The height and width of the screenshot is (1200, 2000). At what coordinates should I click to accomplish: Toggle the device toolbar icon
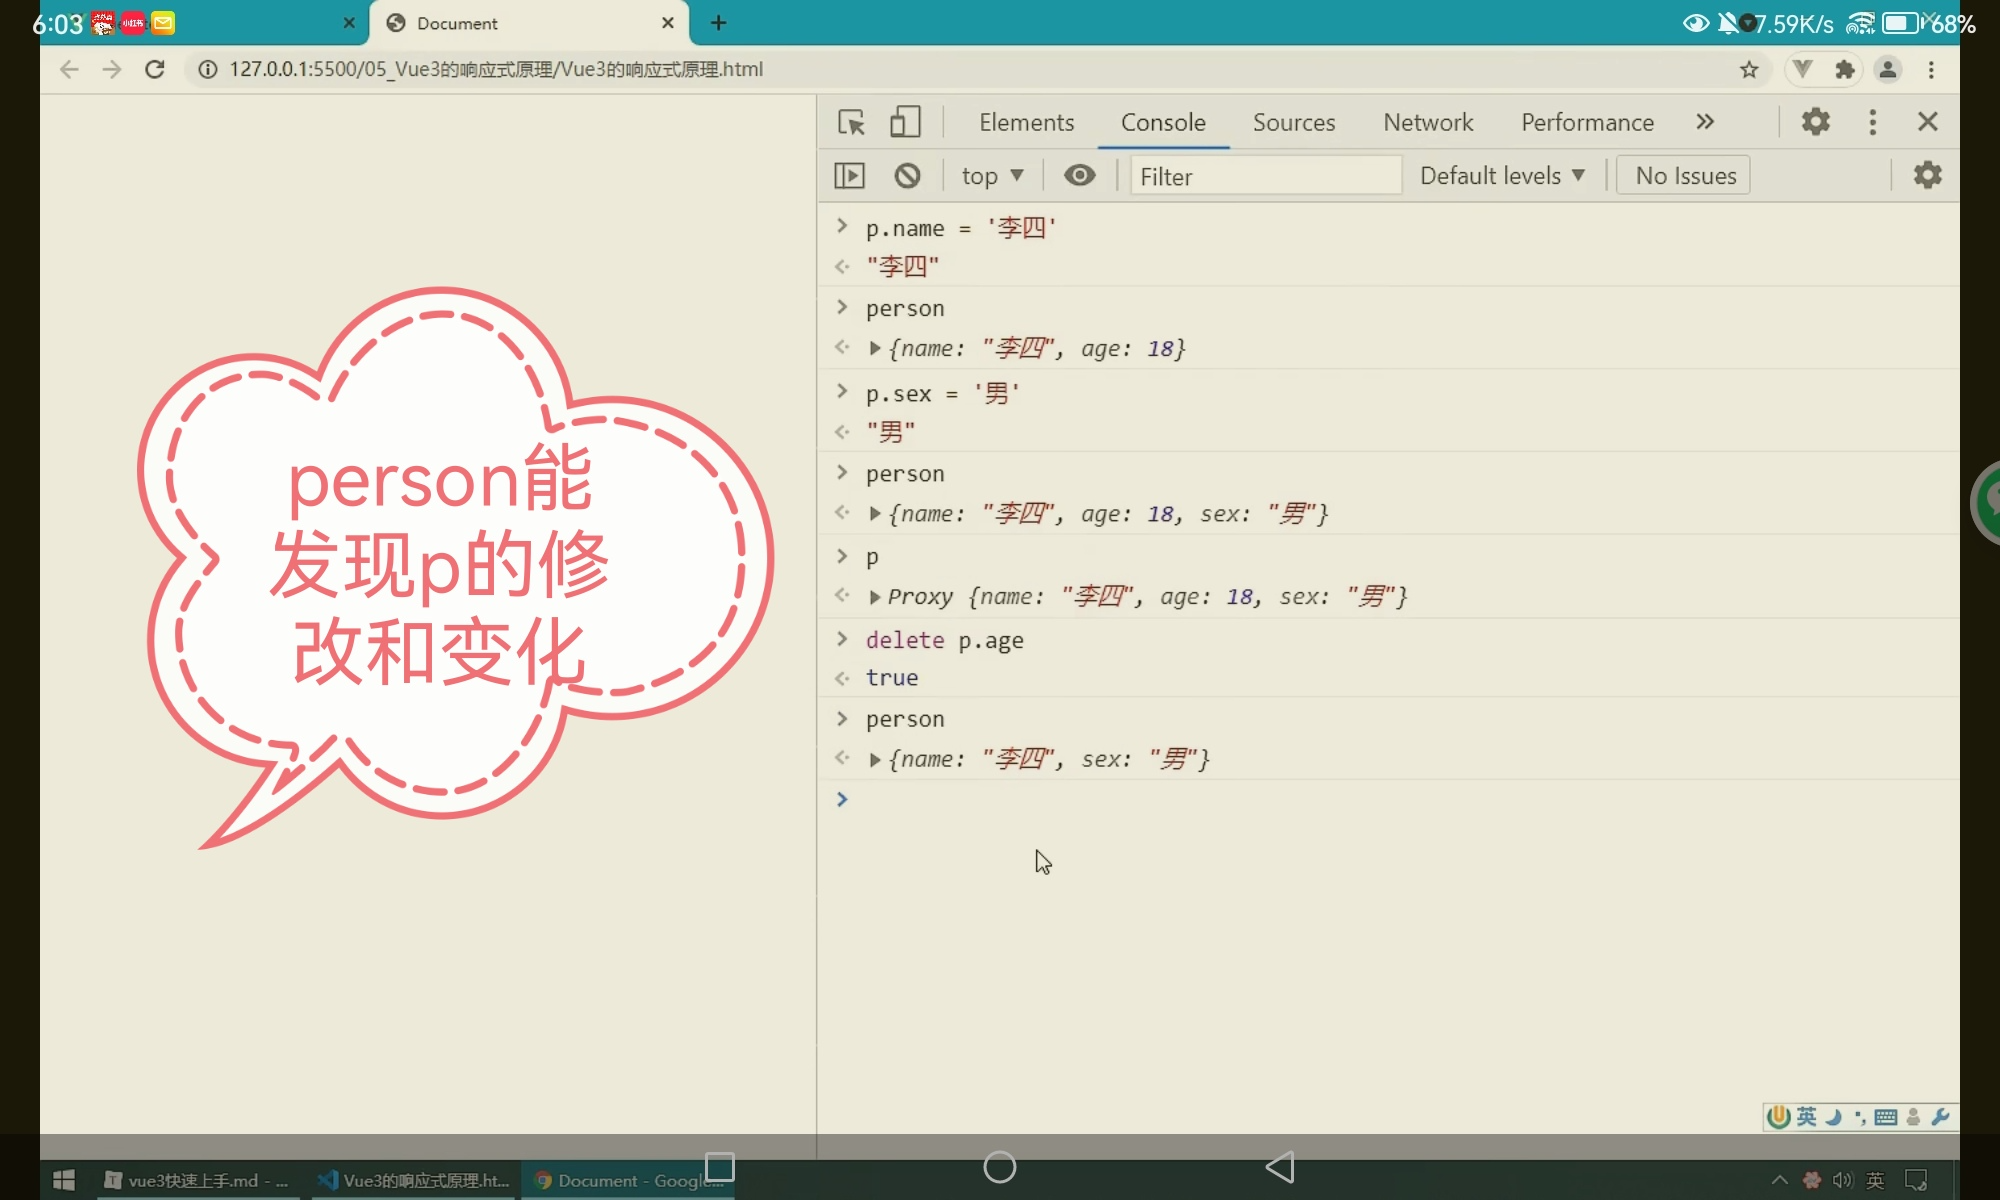[x=905, y=122]
